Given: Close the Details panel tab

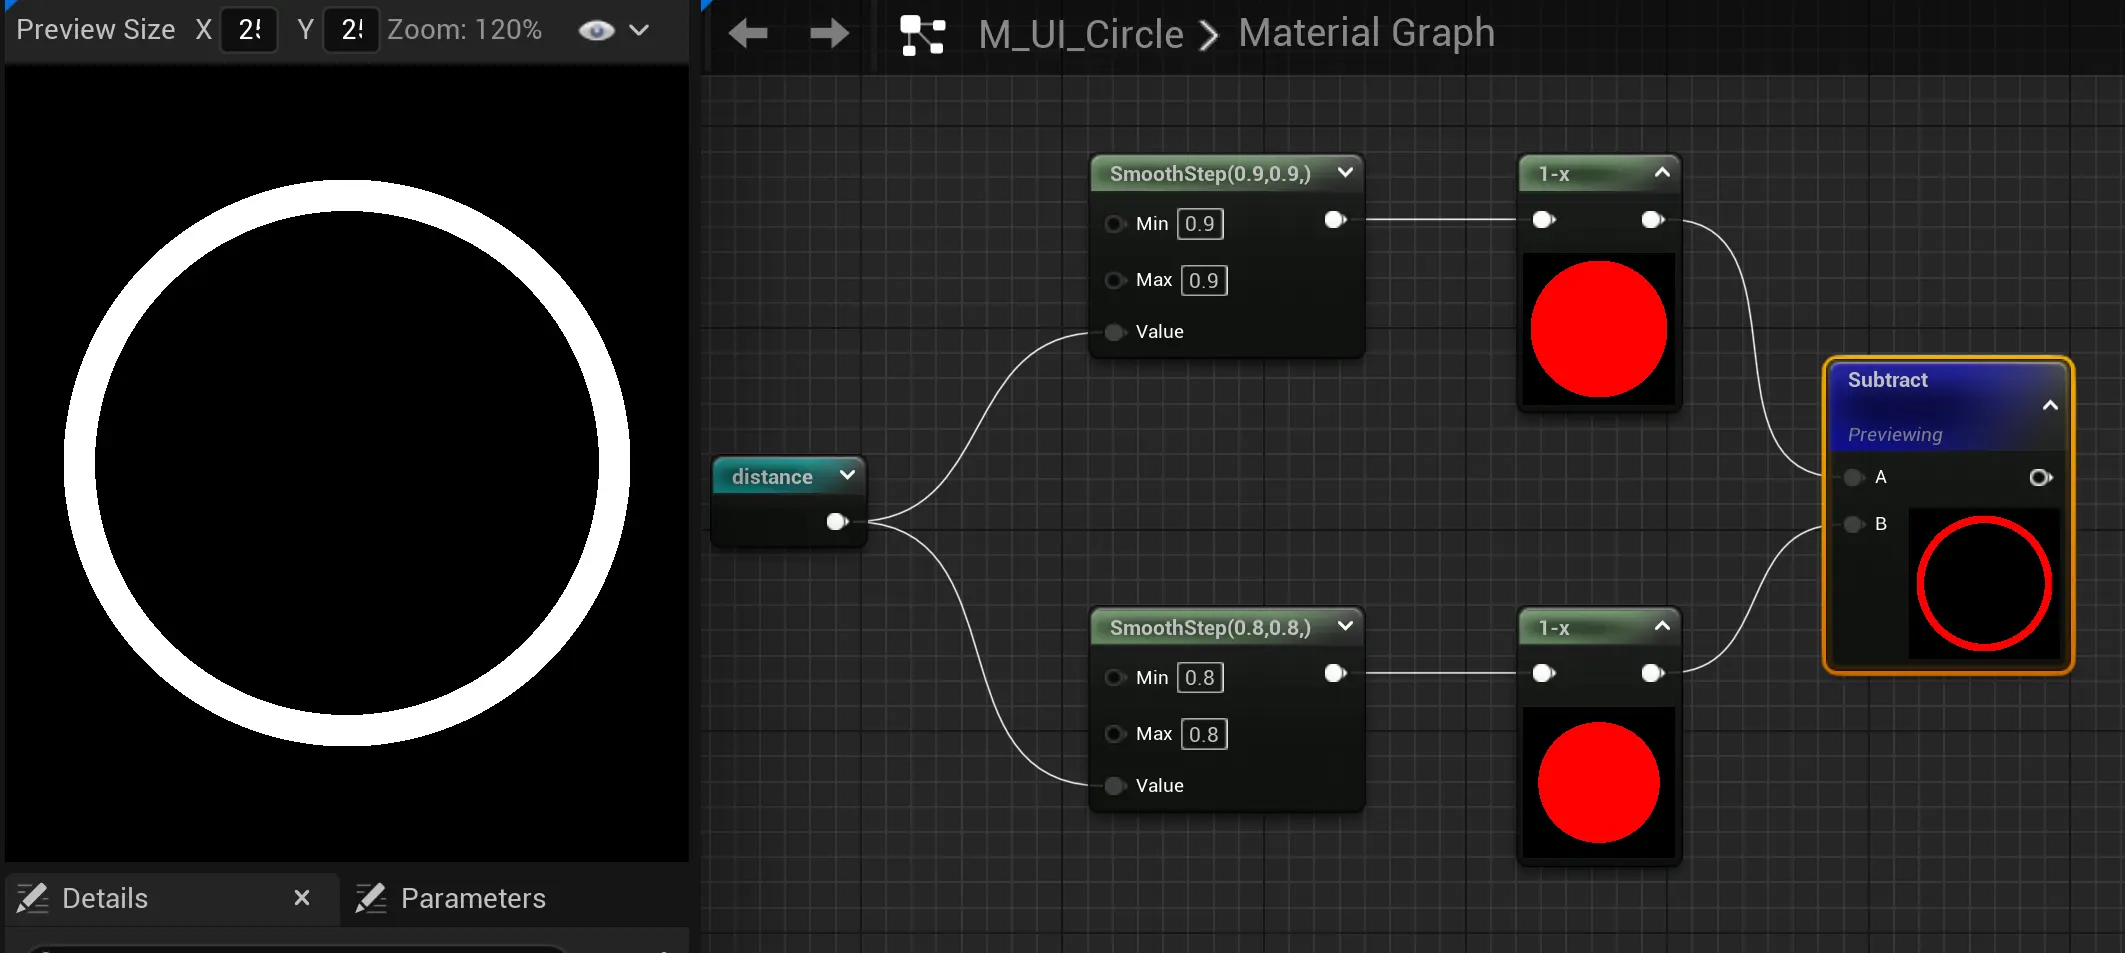Looking at the screenshot, I should 302,898.
